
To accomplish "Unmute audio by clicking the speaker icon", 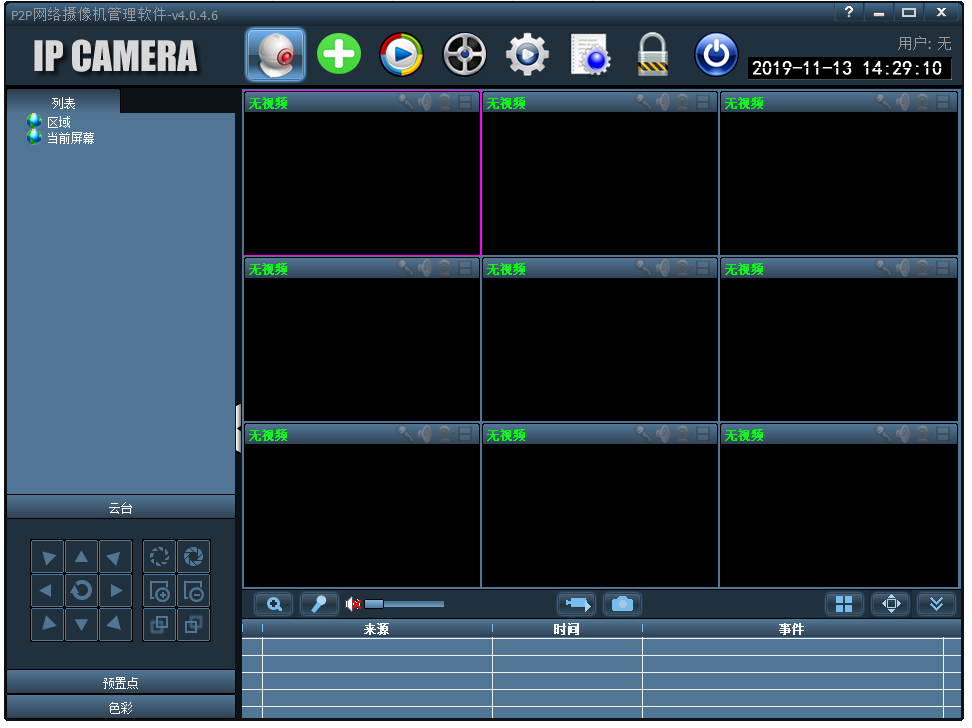I will click(x=351, y=603).
